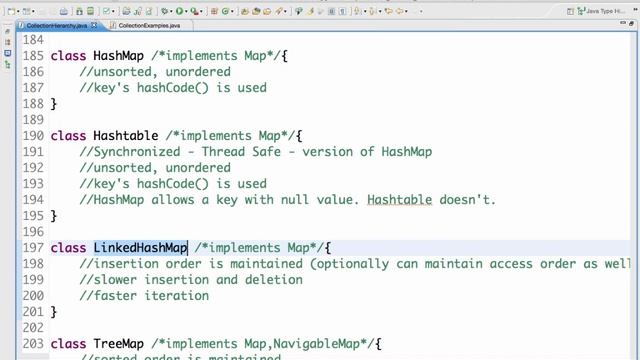This screenshot has height=360, width=640.
Task: Click the TreeMap class name on line 203
Action: pos(118,344)
